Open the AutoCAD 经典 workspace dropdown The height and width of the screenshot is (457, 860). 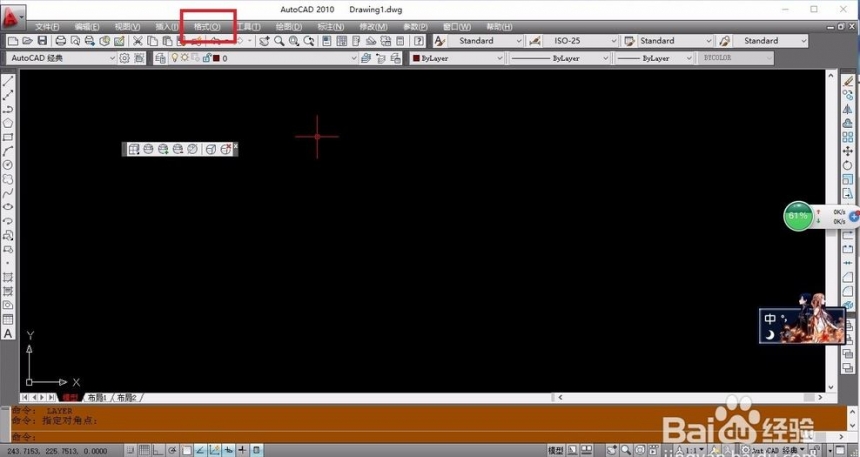coord(61,58)
